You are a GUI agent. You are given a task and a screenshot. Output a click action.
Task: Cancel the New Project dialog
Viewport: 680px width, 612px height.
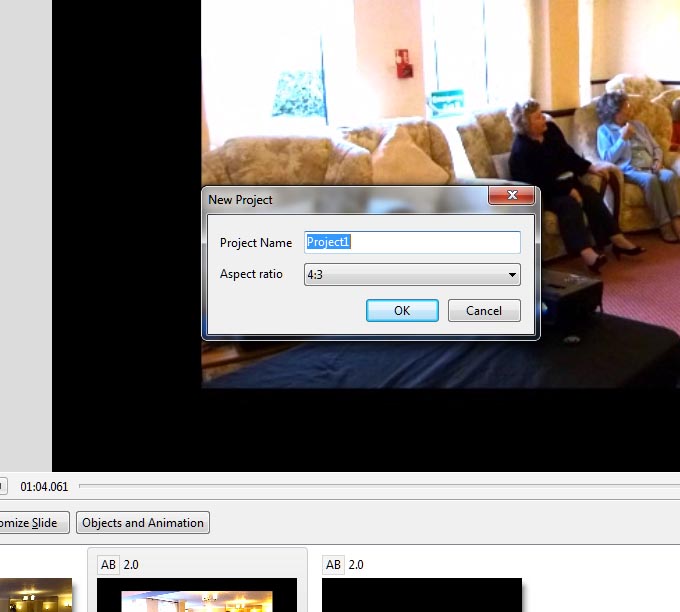click(x=484, y=310)
